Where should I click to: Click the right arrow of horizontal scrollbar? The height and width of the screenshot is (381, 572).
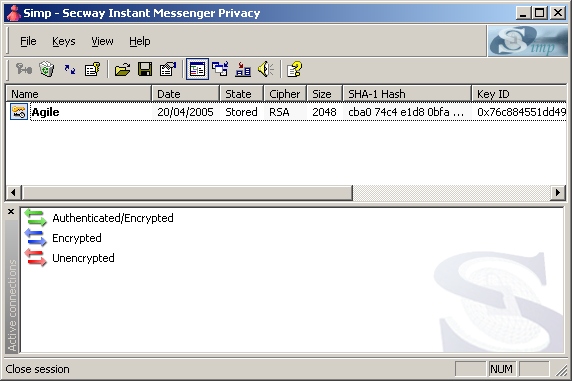[x=558, y=192]
